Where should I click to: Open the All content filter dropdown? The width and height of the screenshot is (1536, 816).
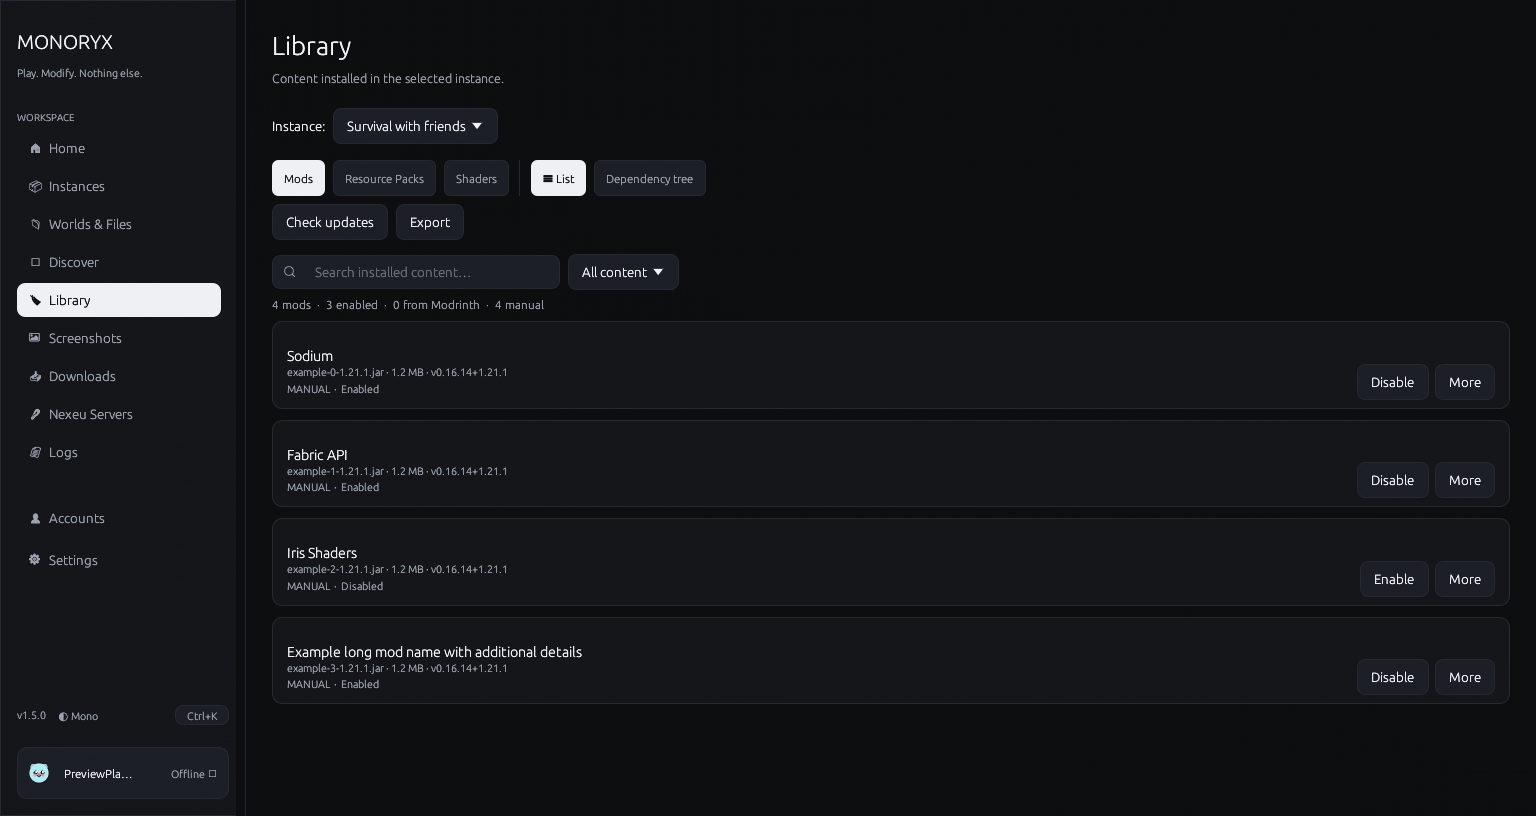pos(623,272)
